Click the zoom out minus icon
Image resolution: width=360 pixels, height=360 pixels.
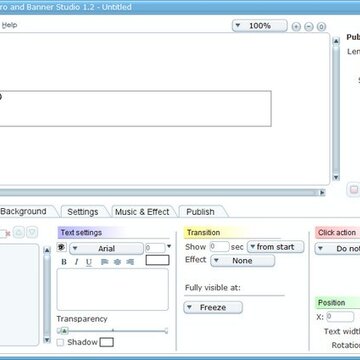click(x=309, y=27)
